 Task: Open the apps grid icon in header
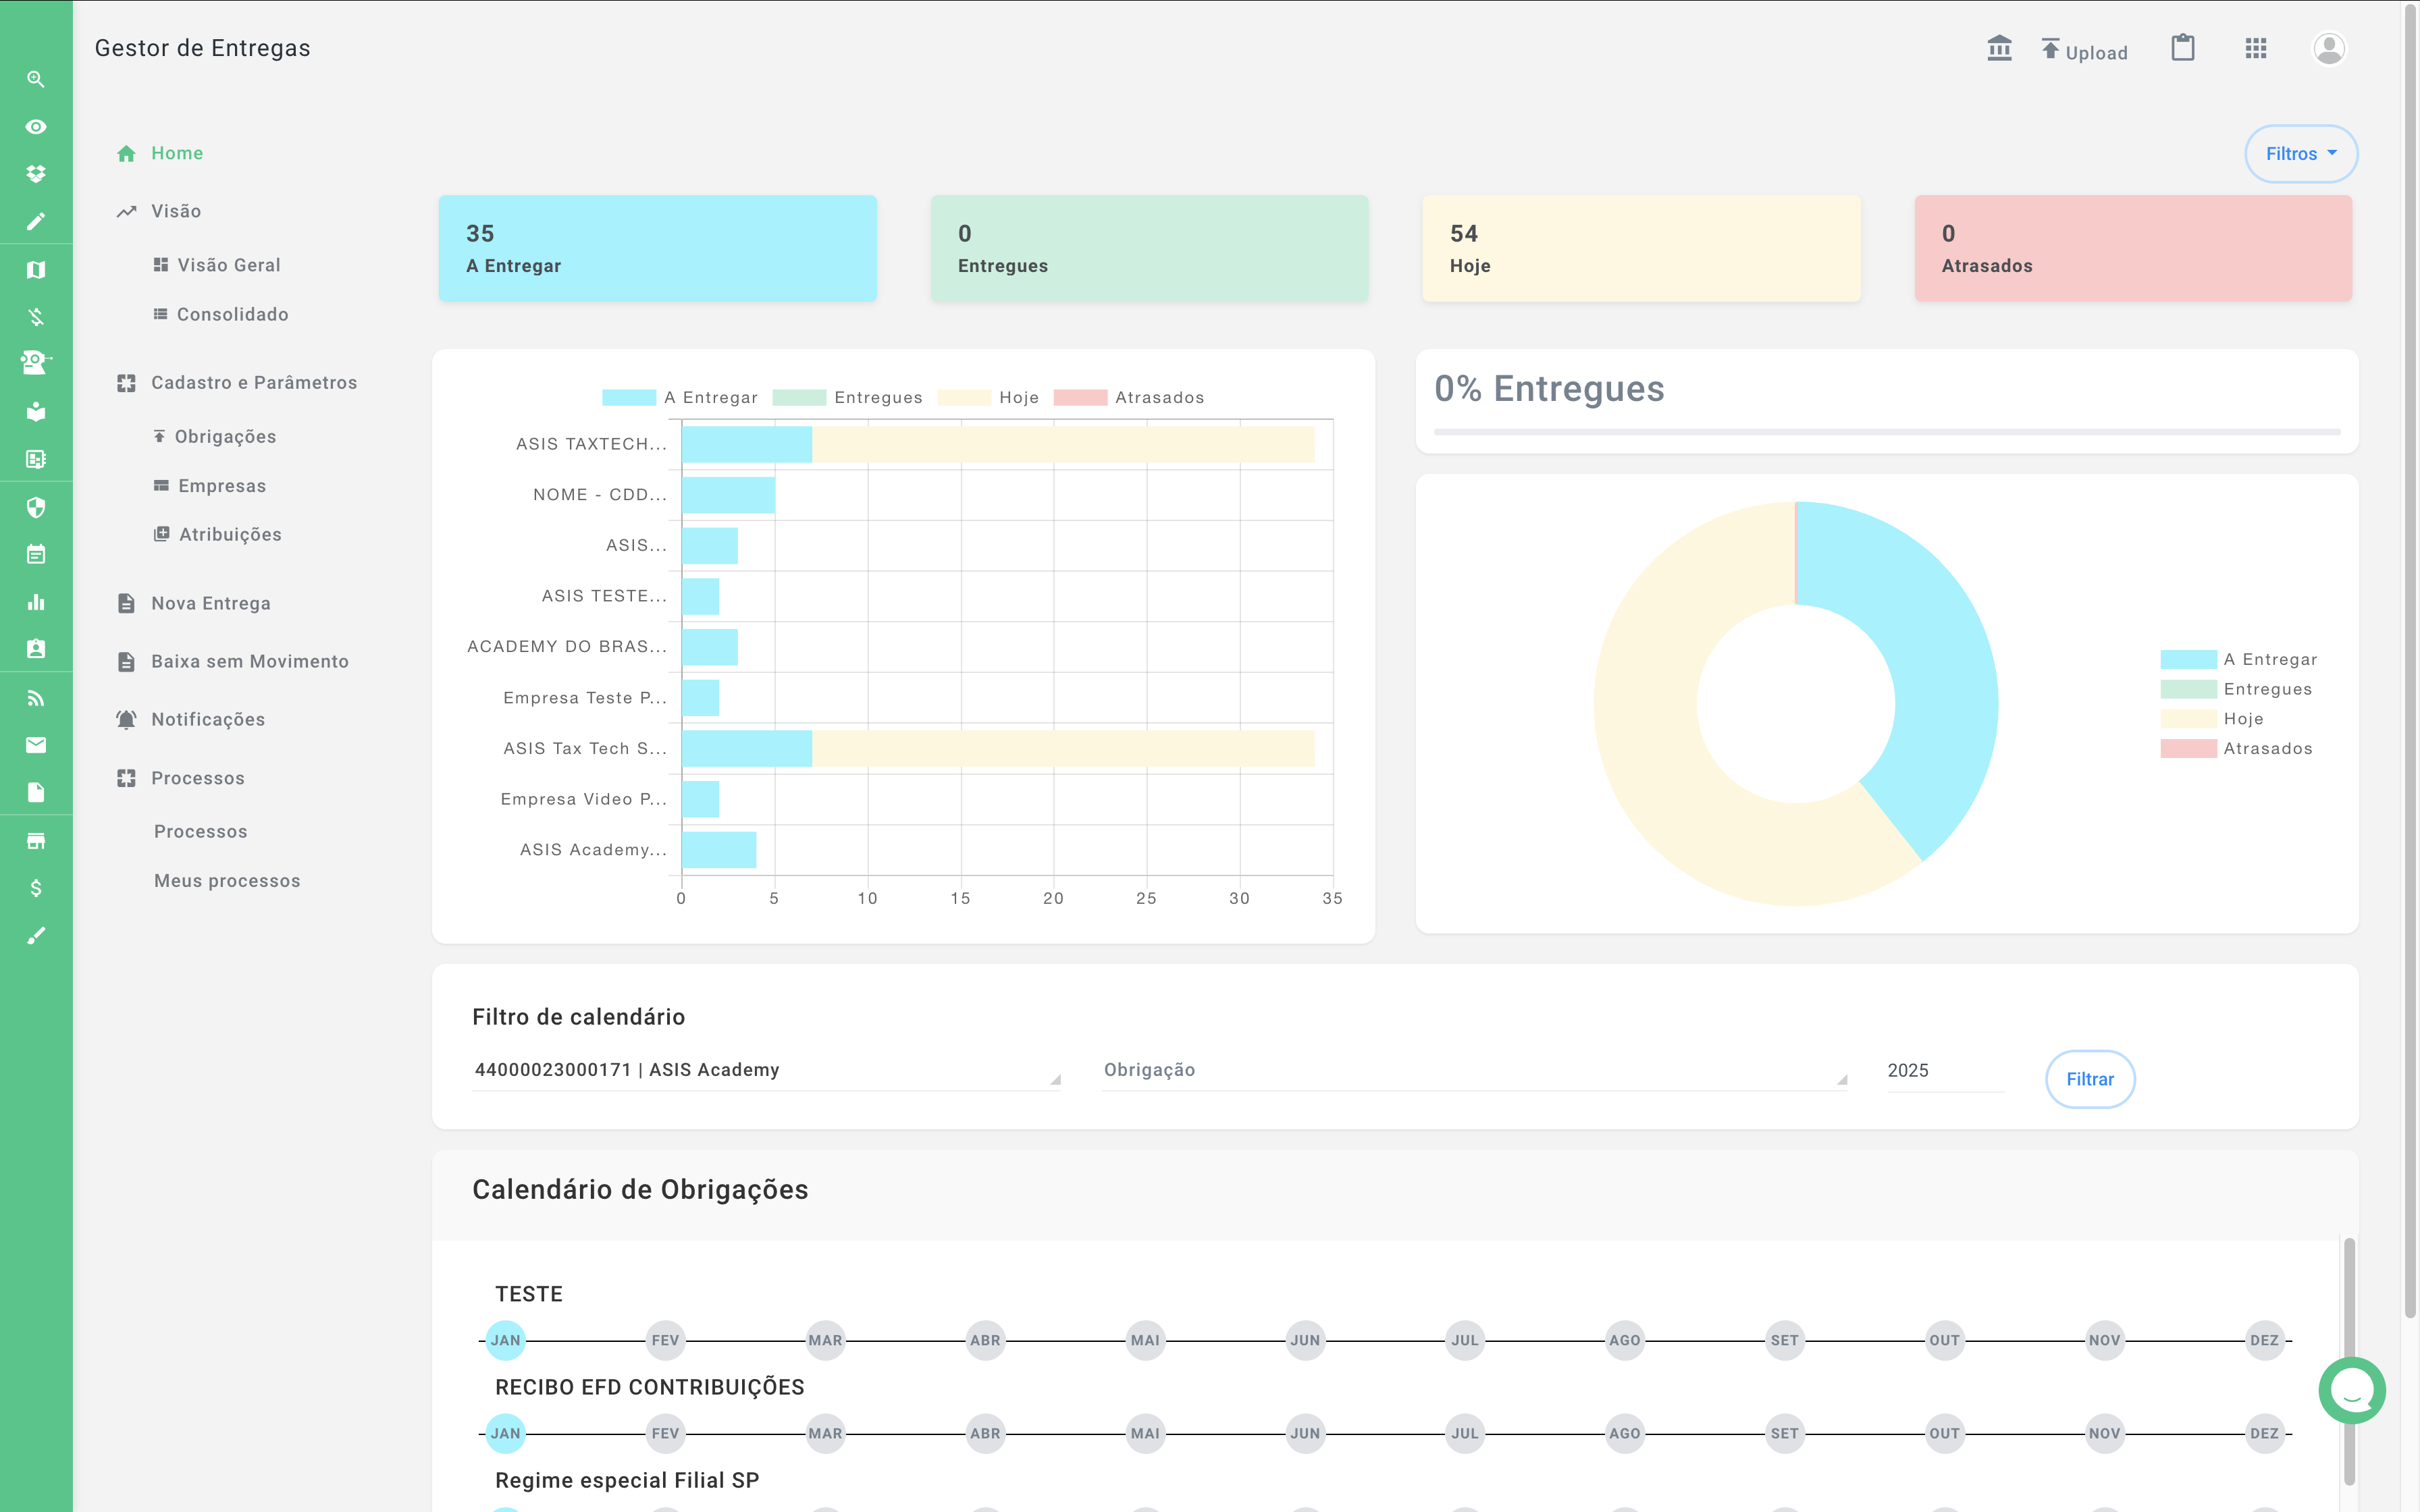click(x=2256, y=48)
